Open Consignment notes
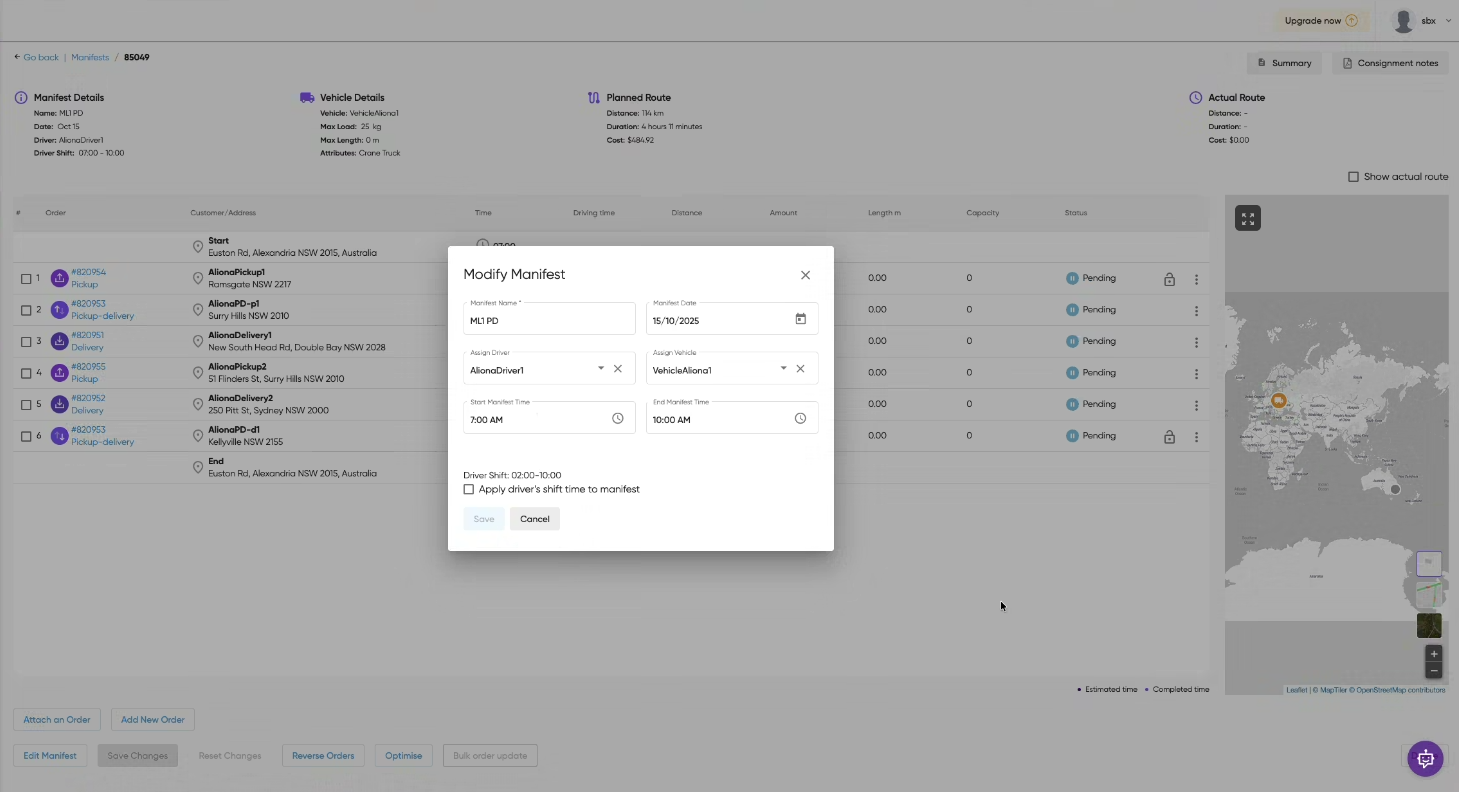The height and width of the screenshot is (792, 1459). point(1389,63)
